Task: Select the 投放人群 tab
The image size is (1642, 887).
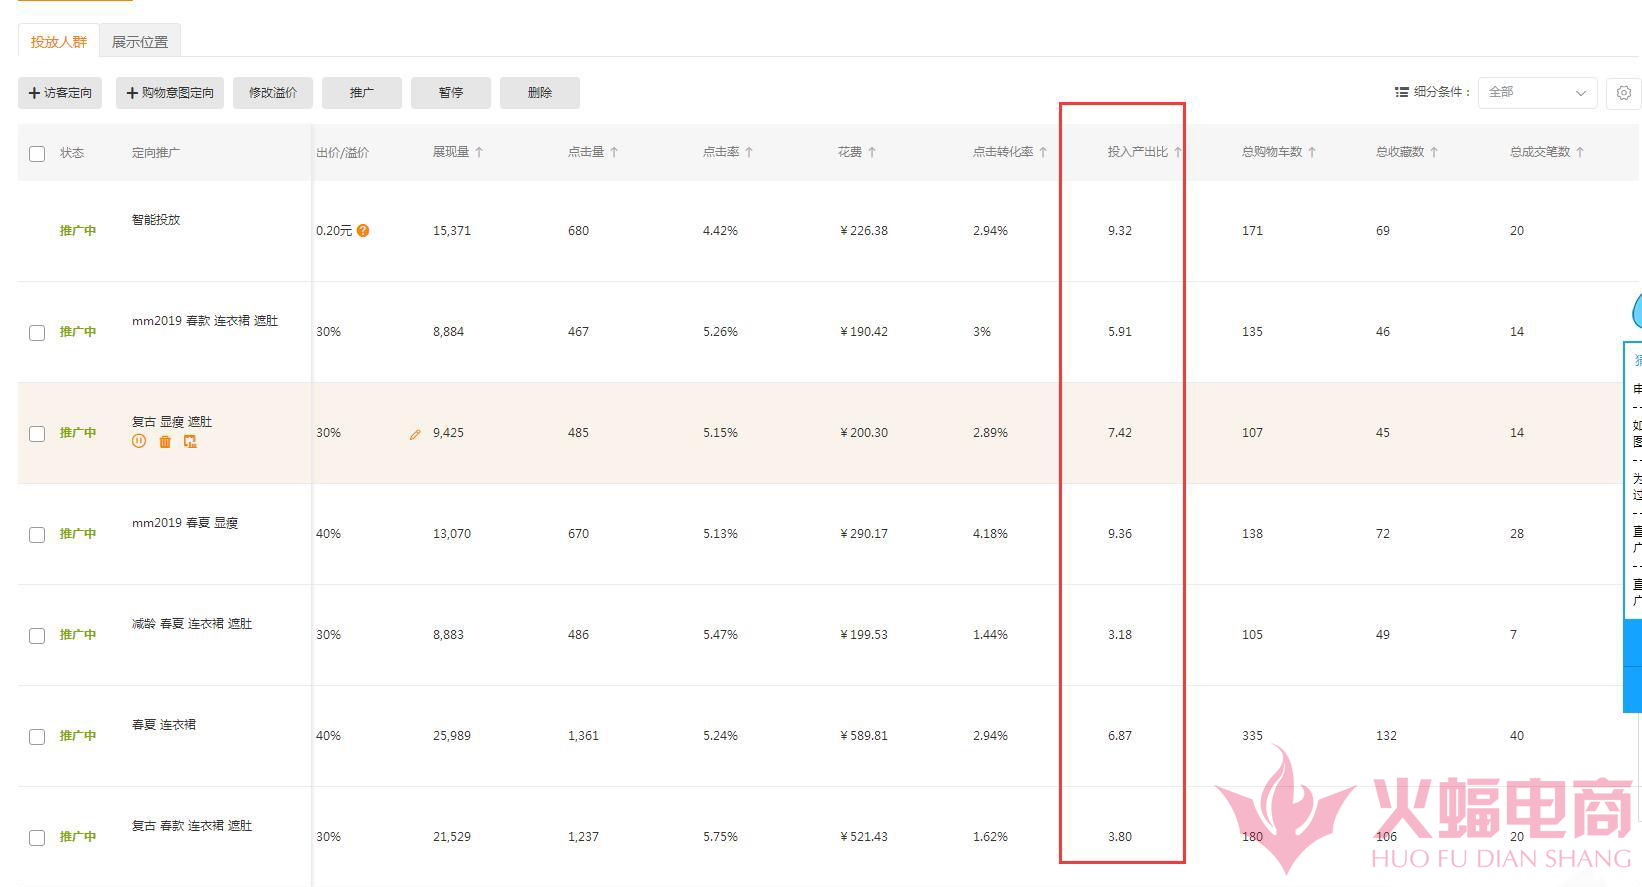Action: click(59, 42)
